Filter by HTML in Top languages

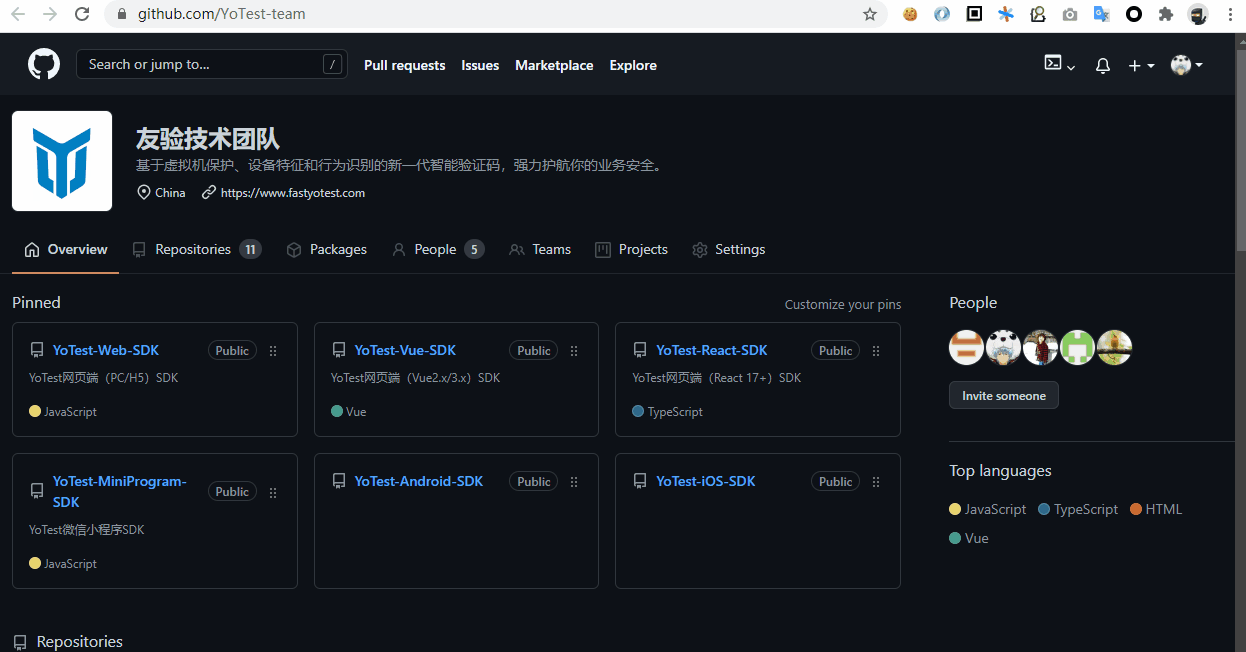tap(1156, 509)
